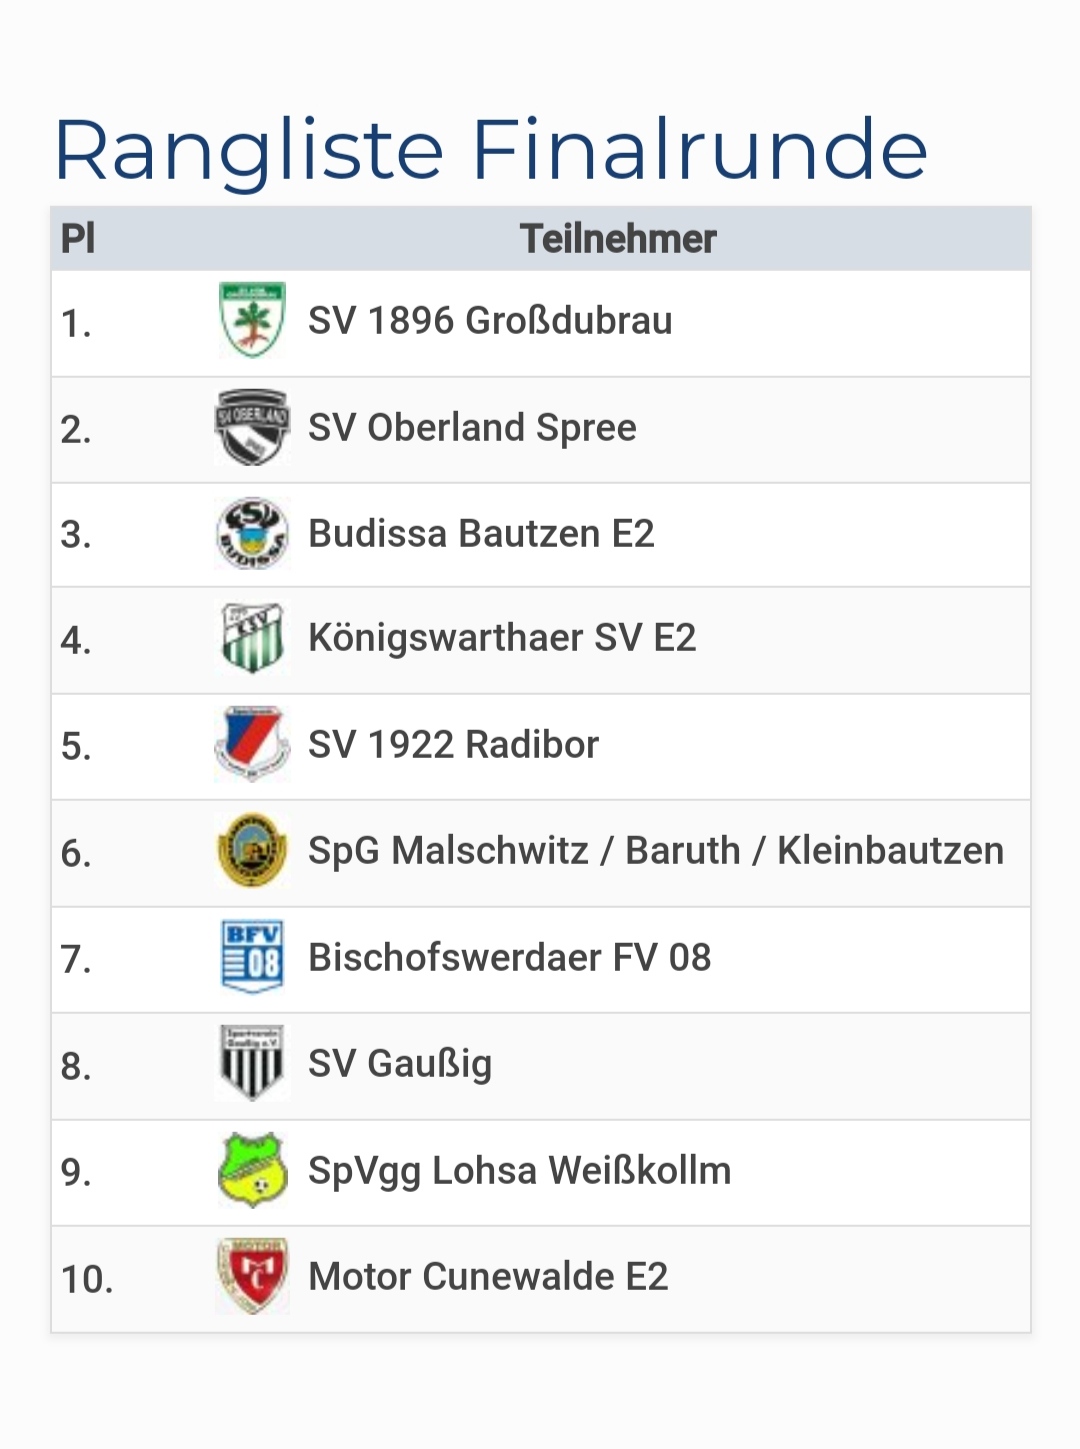The height and width of the screenshot is (1449, 1080).
Task: Select the Budissa Bautzen E2 team name
Action: [x=481, y=534]
